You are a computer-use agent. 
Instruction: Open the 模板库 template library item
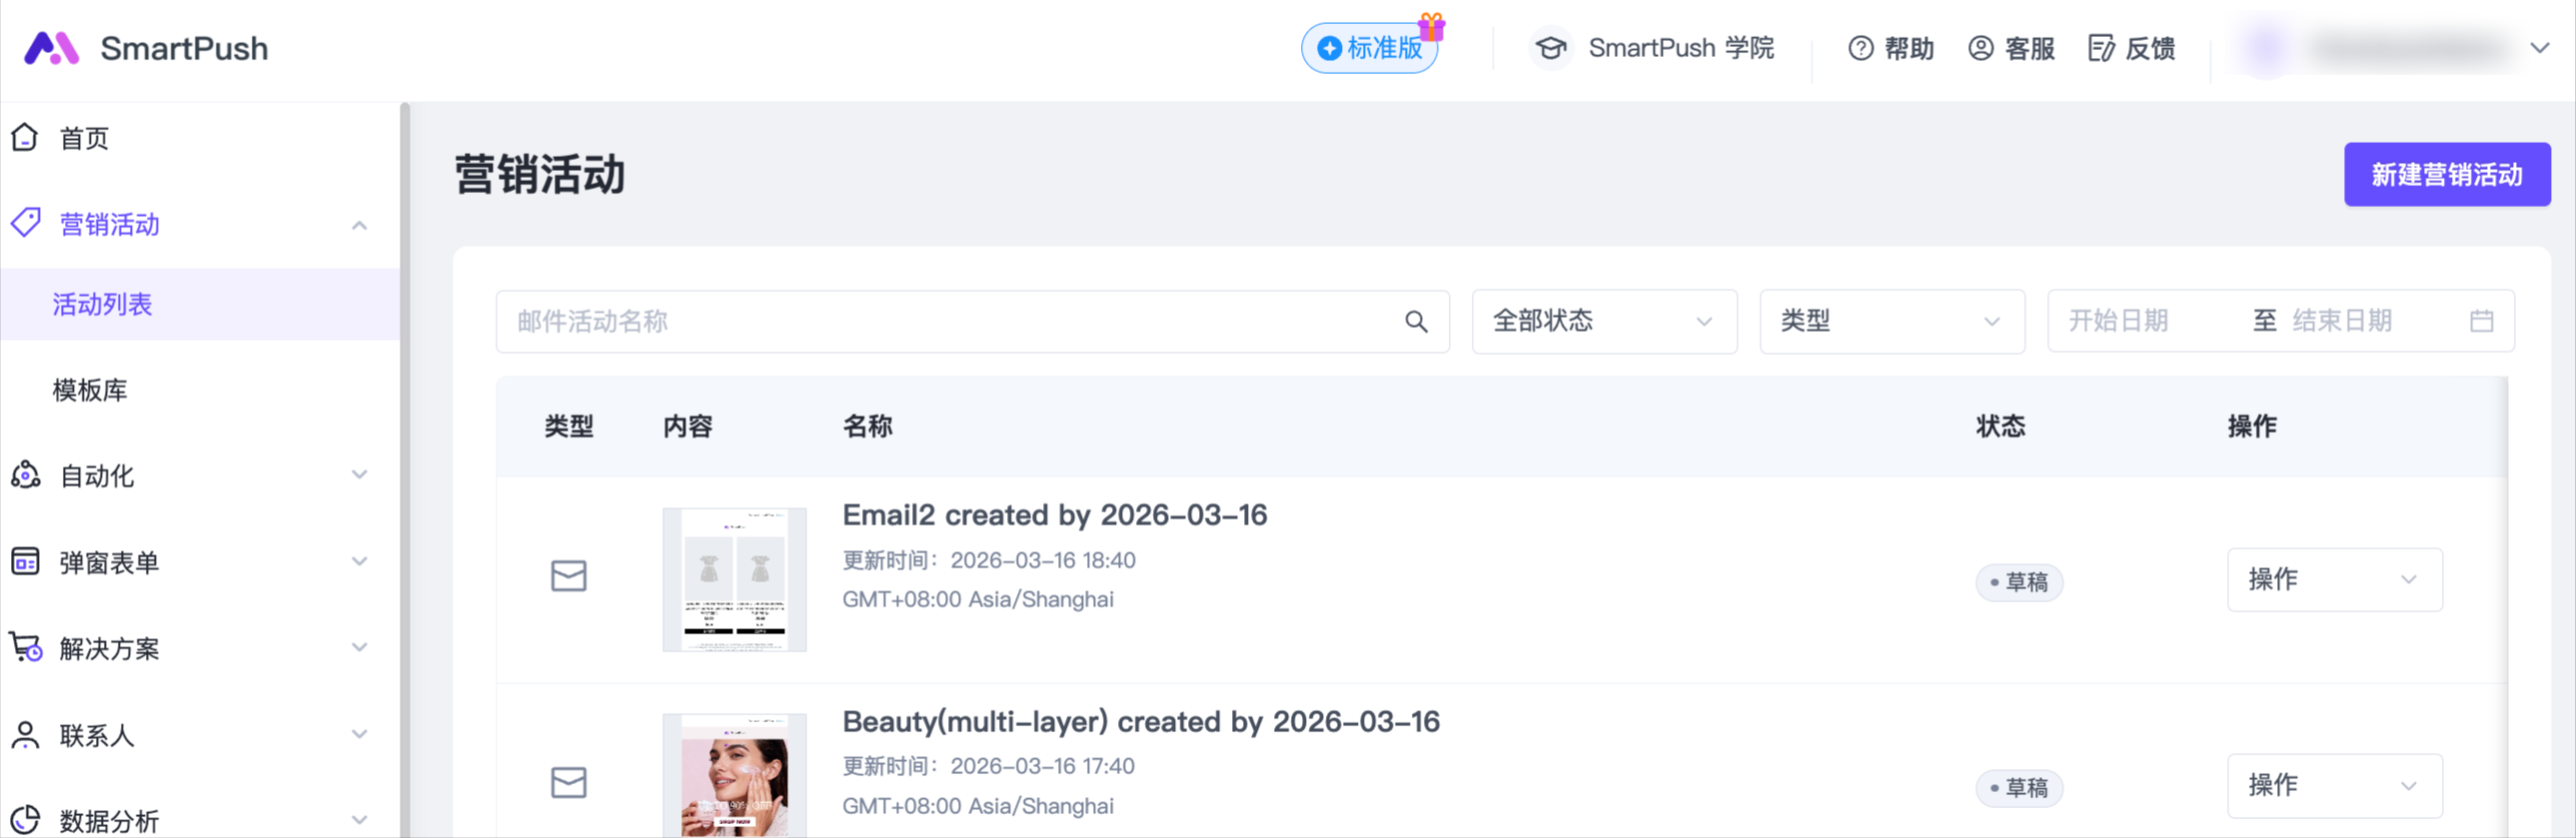tap(90, 390)
